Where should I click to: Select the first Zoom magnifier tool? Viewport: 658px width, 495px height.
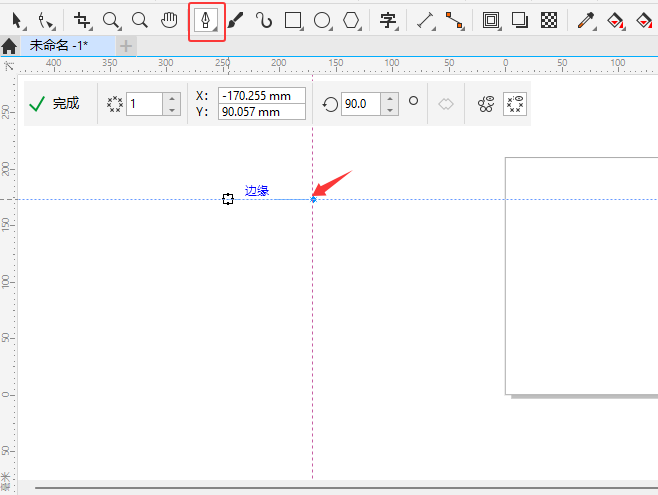coord(112,20)
